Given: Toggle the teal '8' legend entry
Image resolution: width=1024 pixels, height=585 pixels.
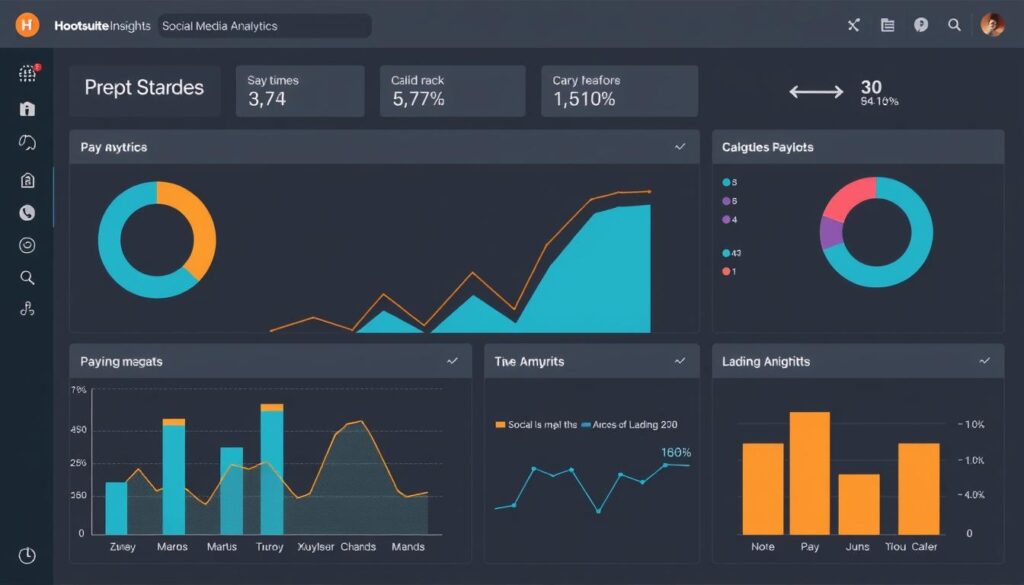Looking at the screenshot, I should point(729,183).
